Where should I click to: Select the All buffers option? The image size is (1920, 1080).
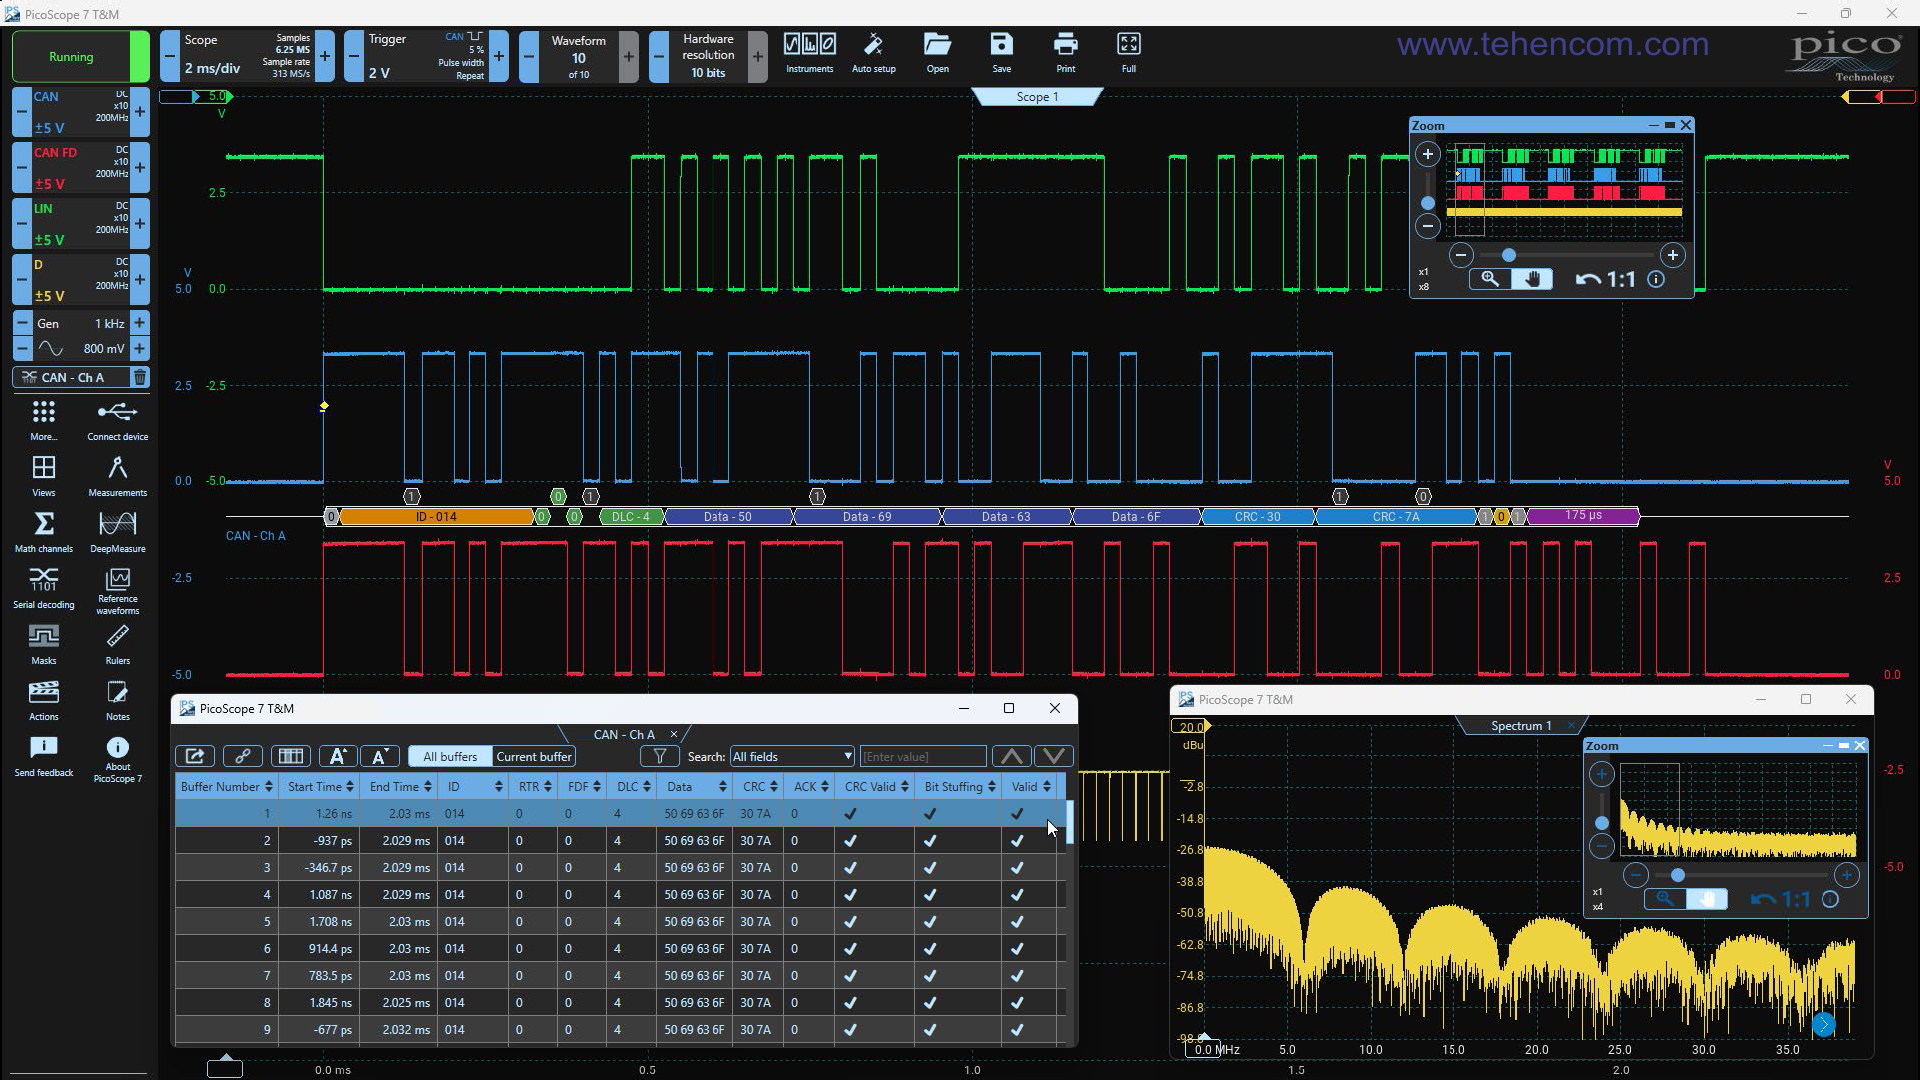(x=450, y=756)
